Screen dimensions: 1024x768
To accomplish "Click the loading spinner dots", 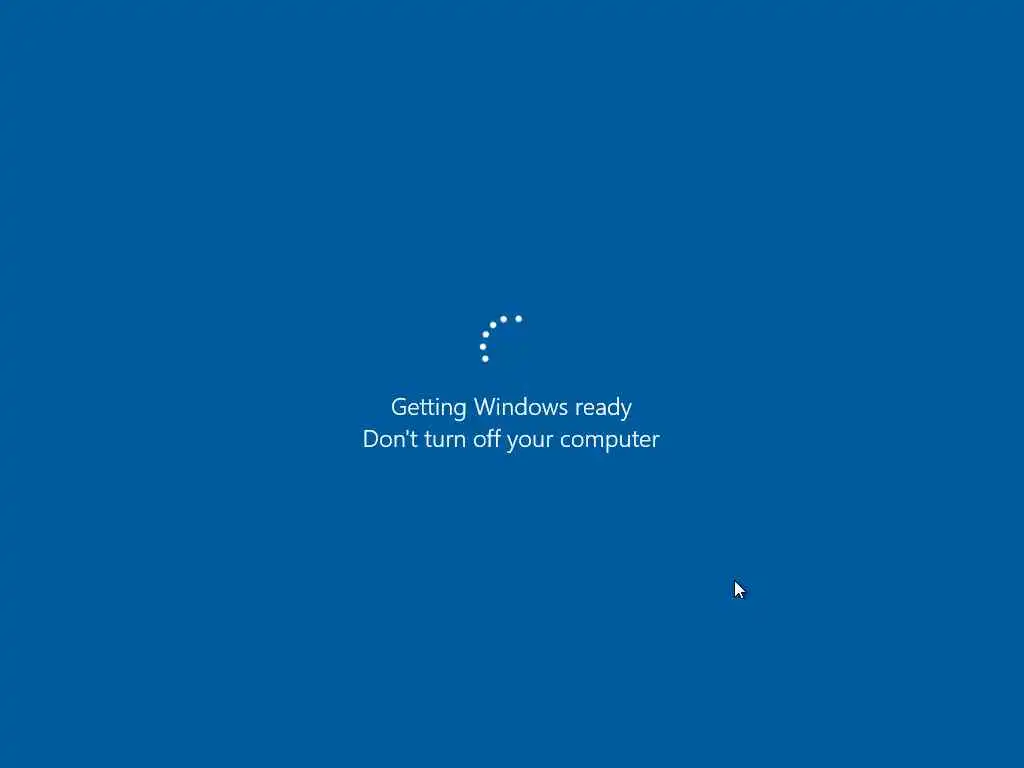I will [x=501, y=339].
